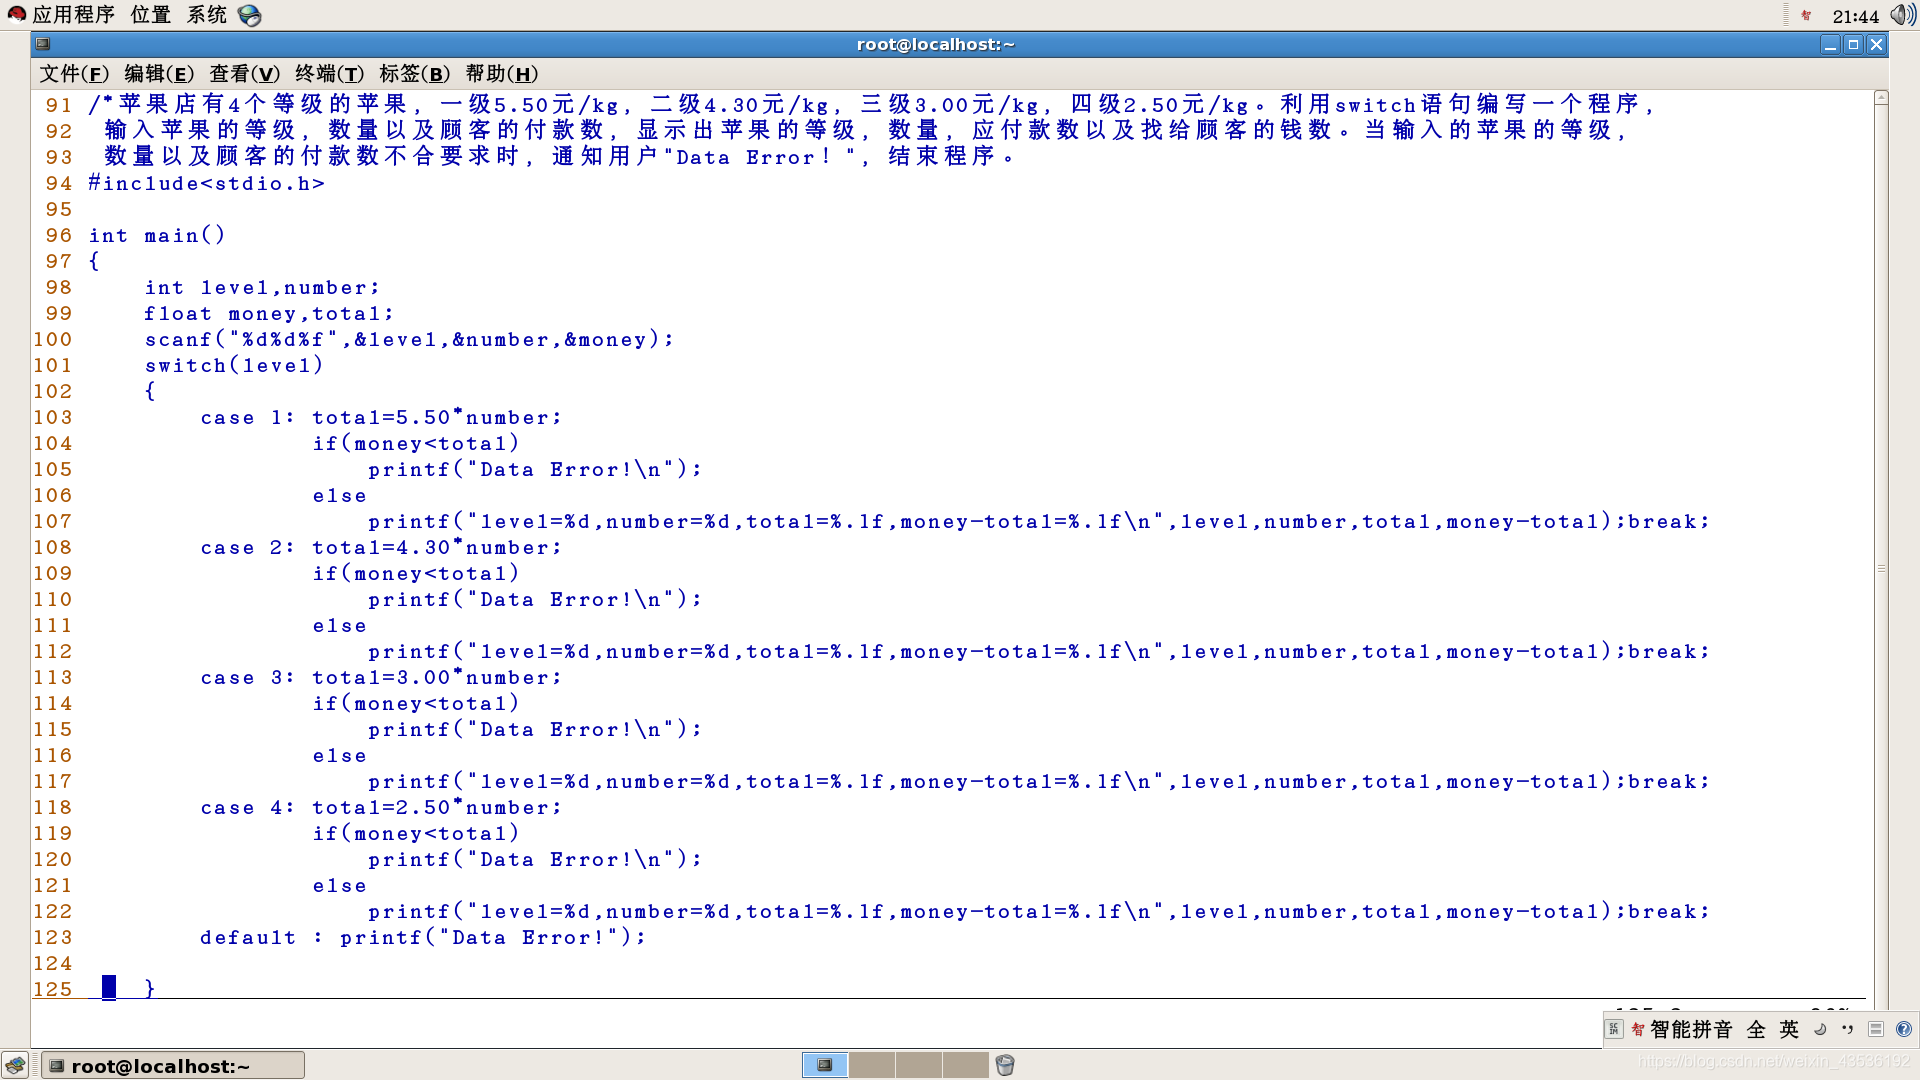Click the volume speaker icon
This screenshot has height=1080, width=1920.
[1901, 15]
